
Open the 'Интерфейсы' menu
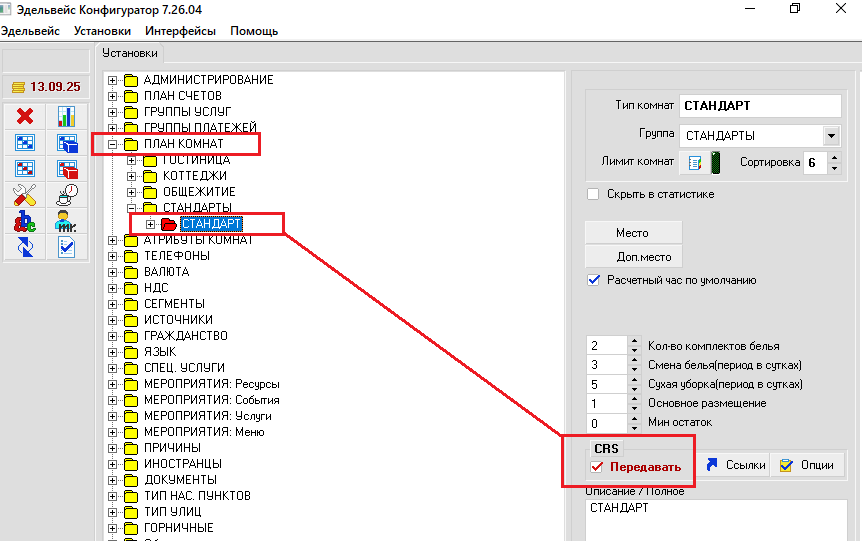click(180, 31)
